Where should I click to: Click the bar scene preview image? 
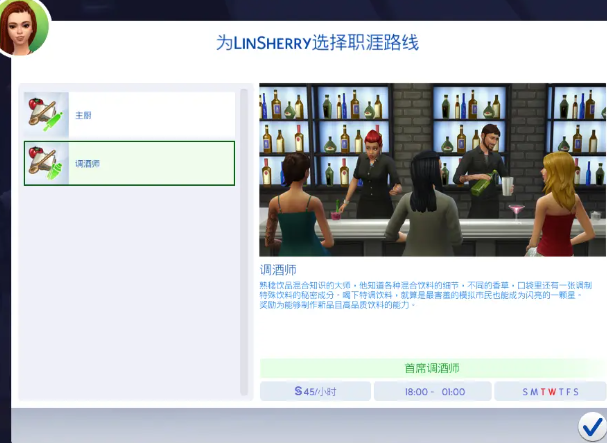432,170
